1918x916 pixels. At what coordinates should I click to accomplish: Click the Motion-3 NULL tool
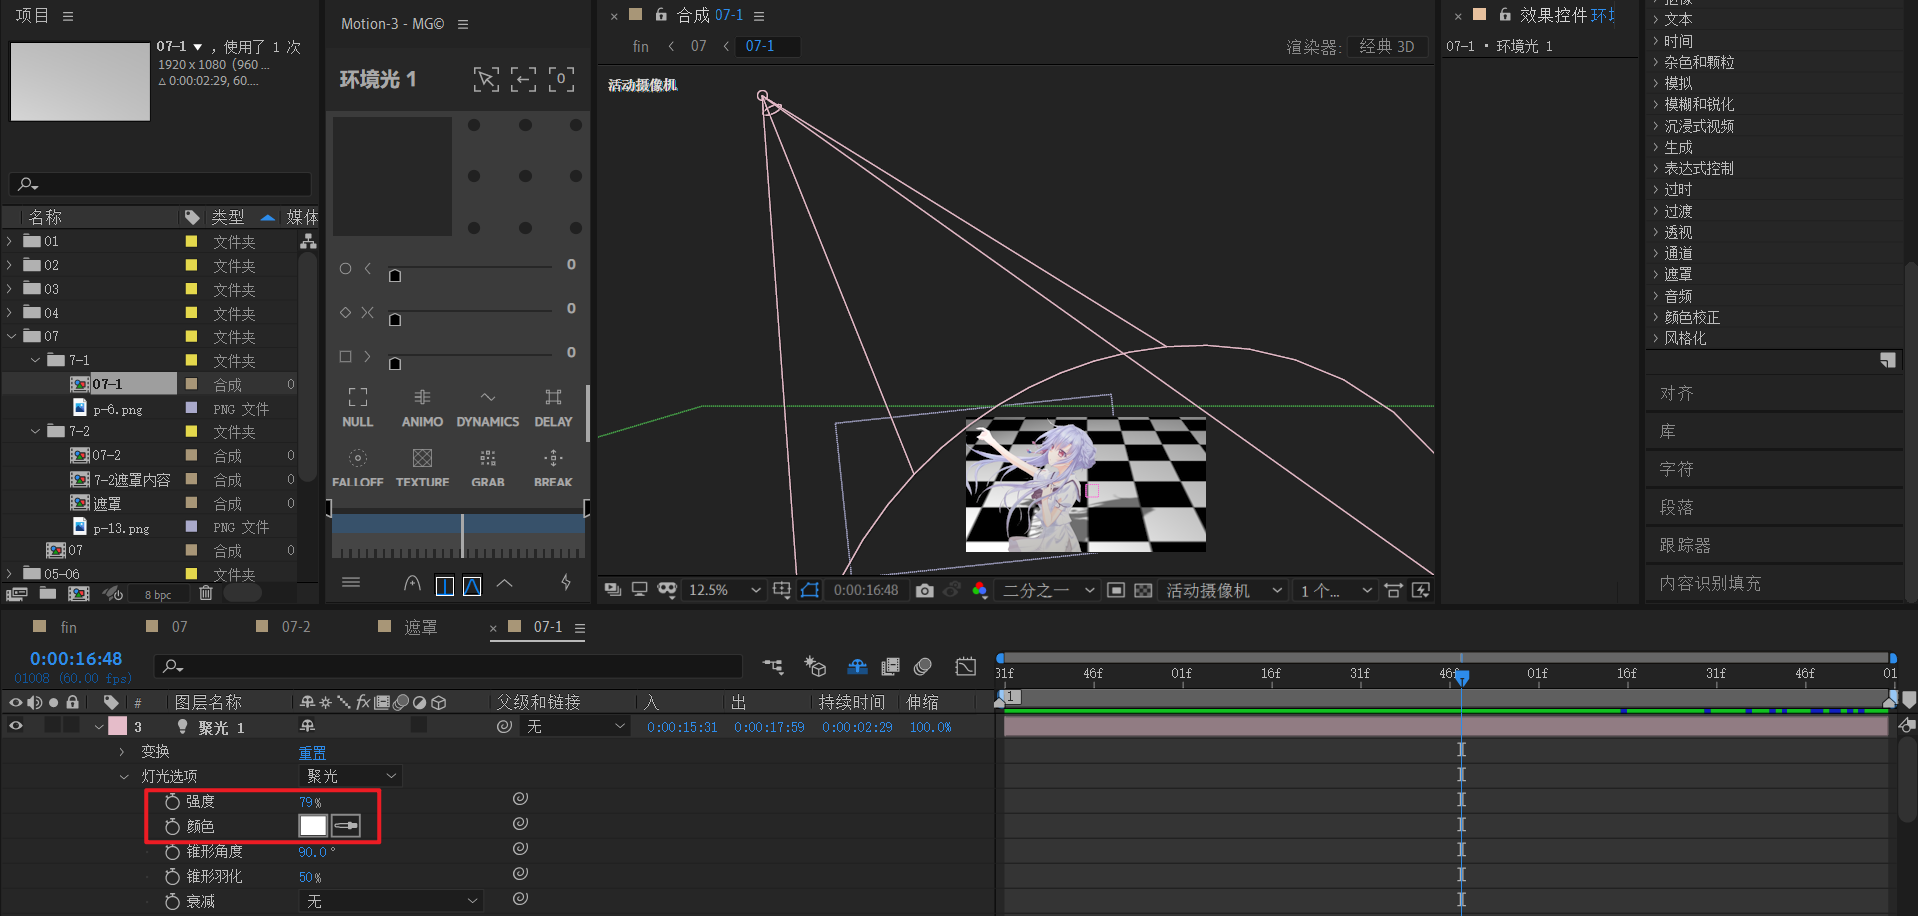pyautogui.click(x=357, y=408)
